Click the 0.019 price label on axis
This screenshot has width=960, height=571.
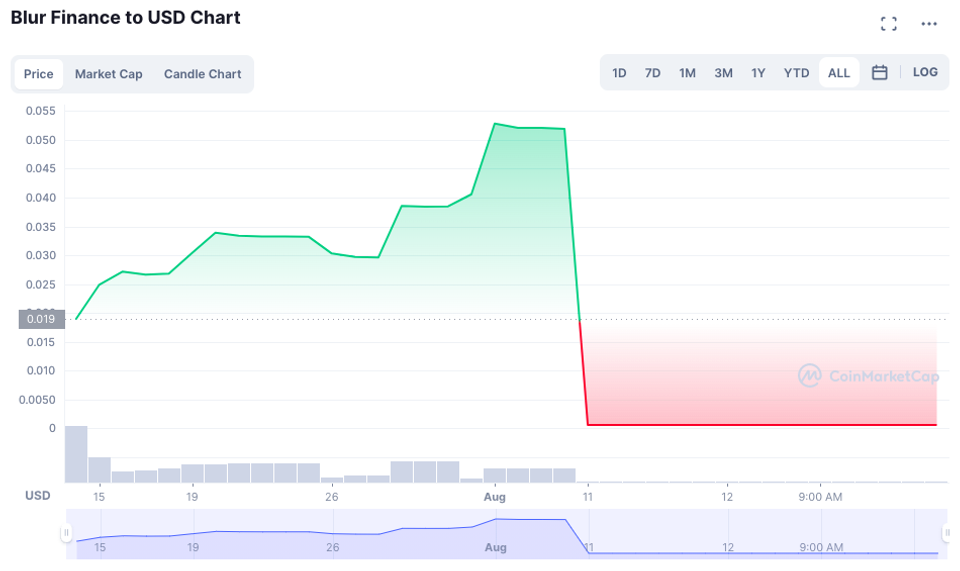coord(41,319)
